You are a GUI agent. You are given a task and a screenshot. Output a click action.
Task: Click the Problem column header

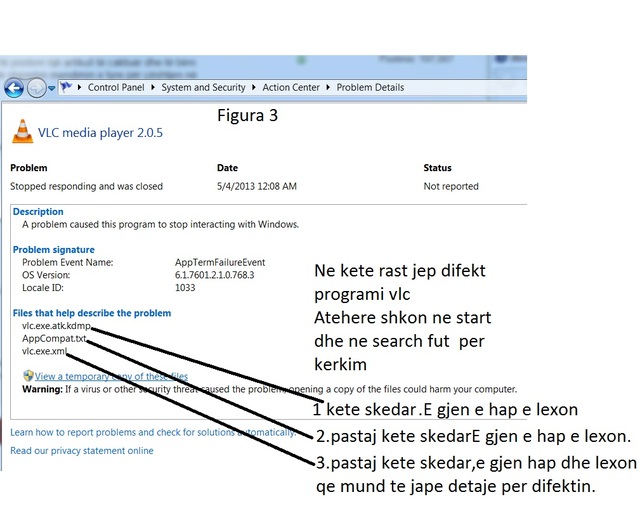coord(29,168)
